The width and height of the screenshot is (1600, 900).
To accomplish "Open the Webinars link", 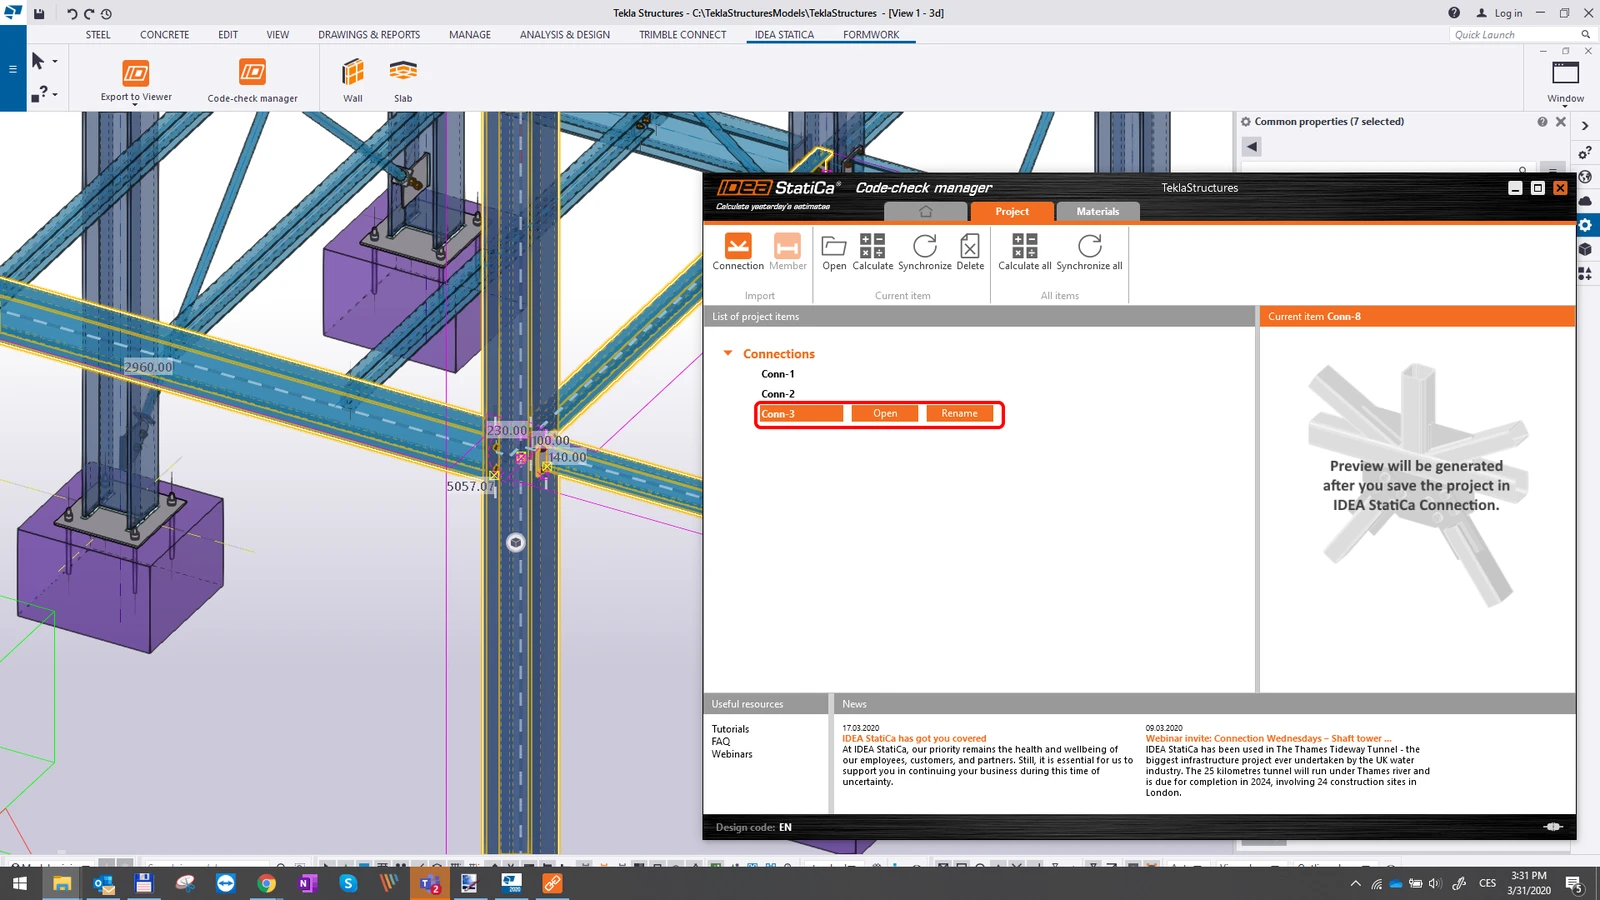I will coord(732,754).
